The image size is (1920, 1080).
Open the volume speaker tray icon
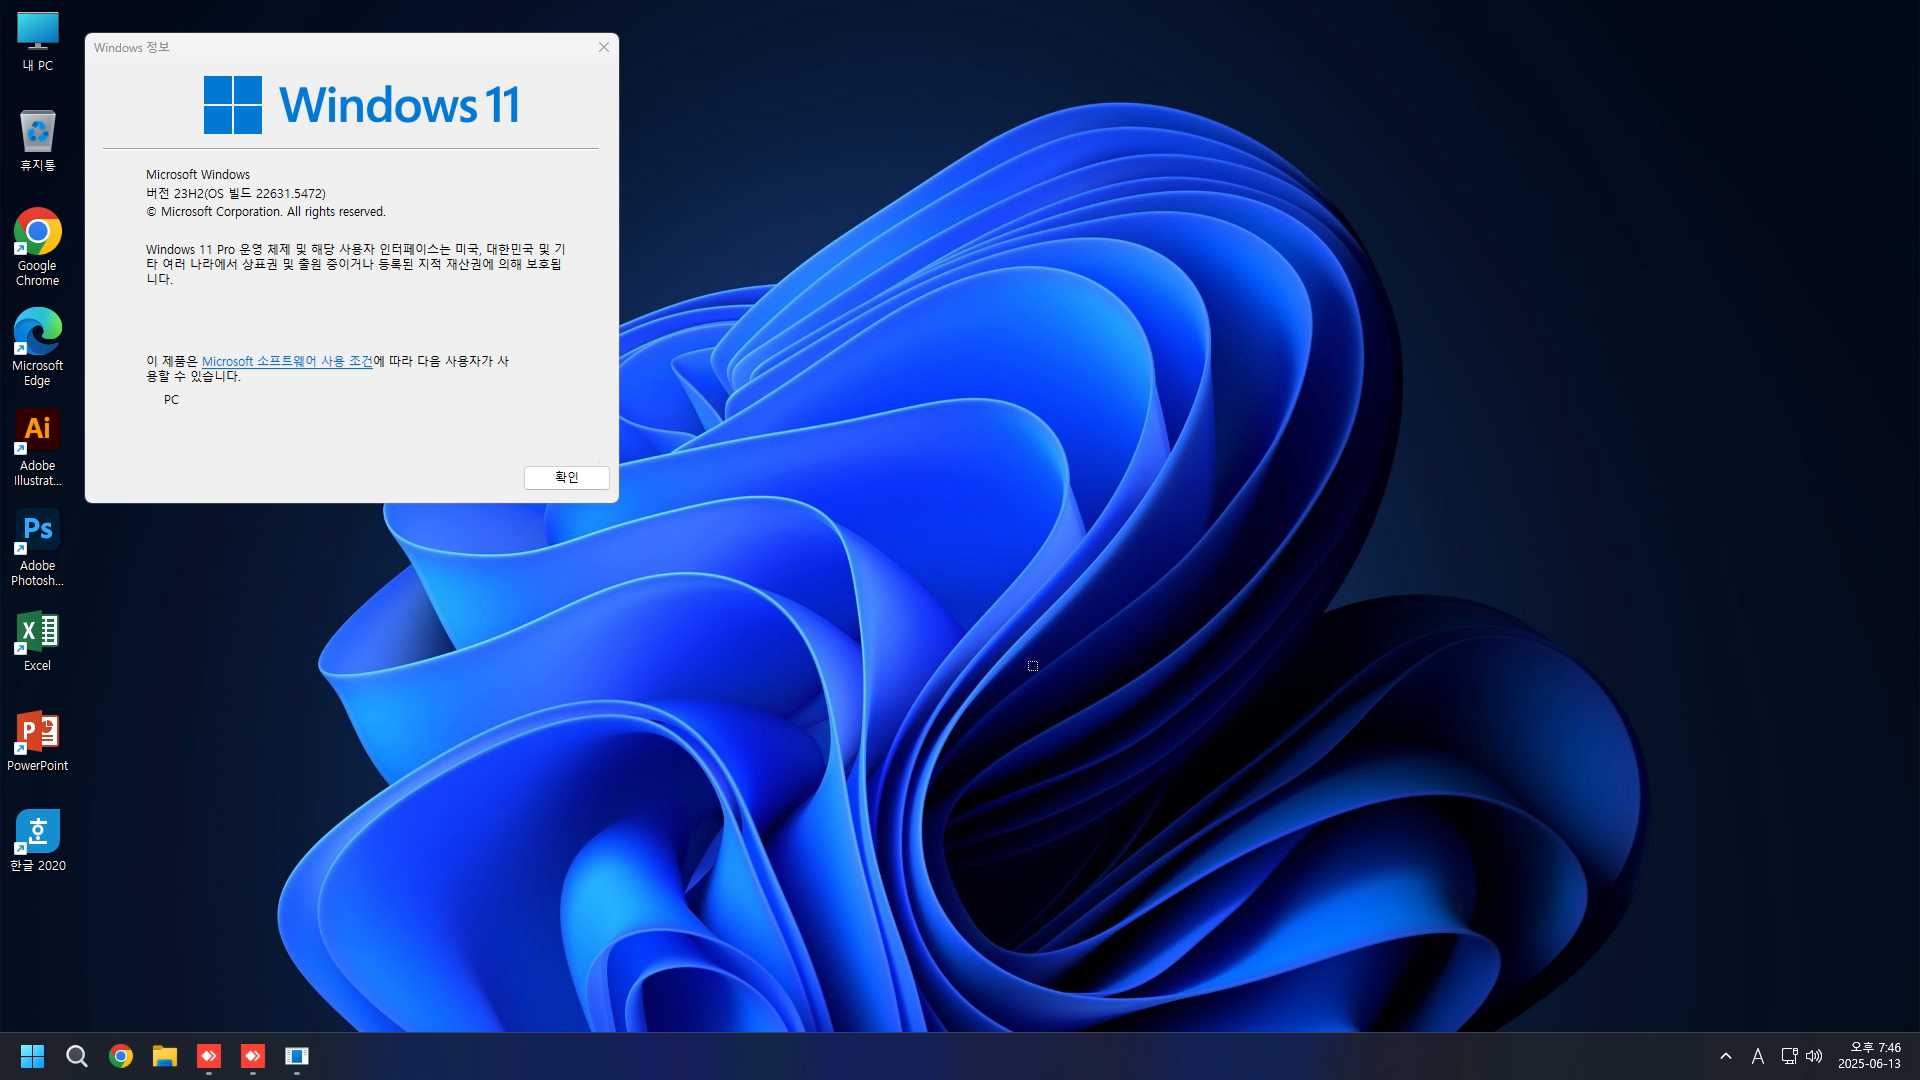click(1814, 1056)
